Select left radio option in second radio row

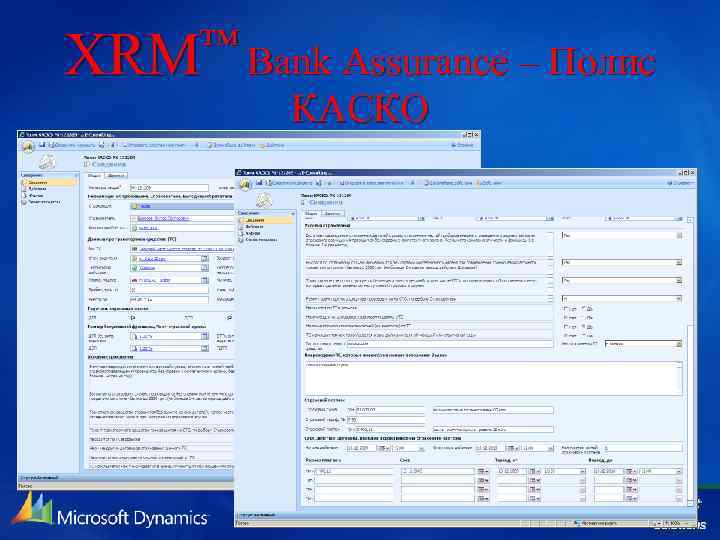pos(566,317)
